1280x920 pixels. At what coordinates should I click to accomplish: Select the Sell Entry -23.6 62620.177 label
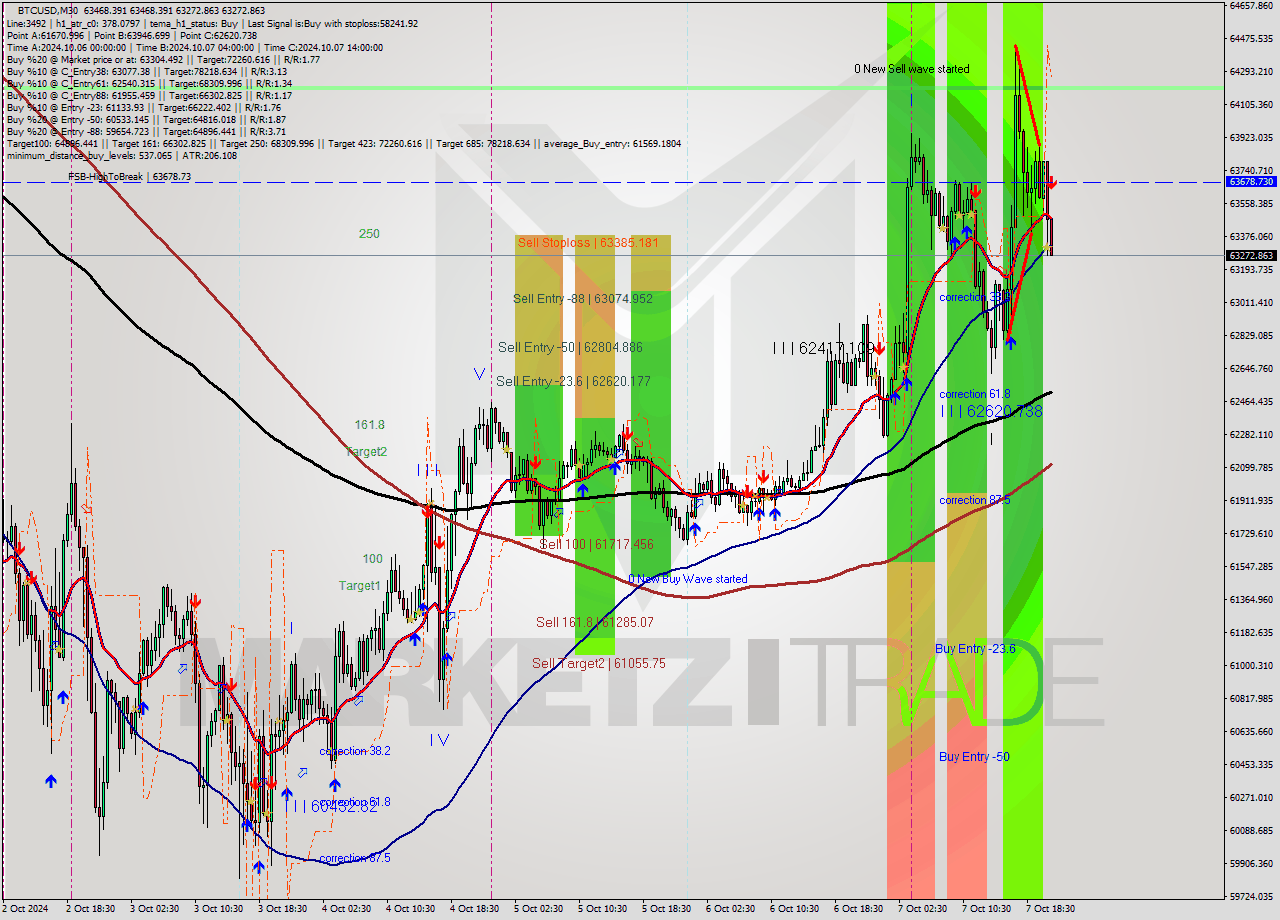(x=573, y=381)
